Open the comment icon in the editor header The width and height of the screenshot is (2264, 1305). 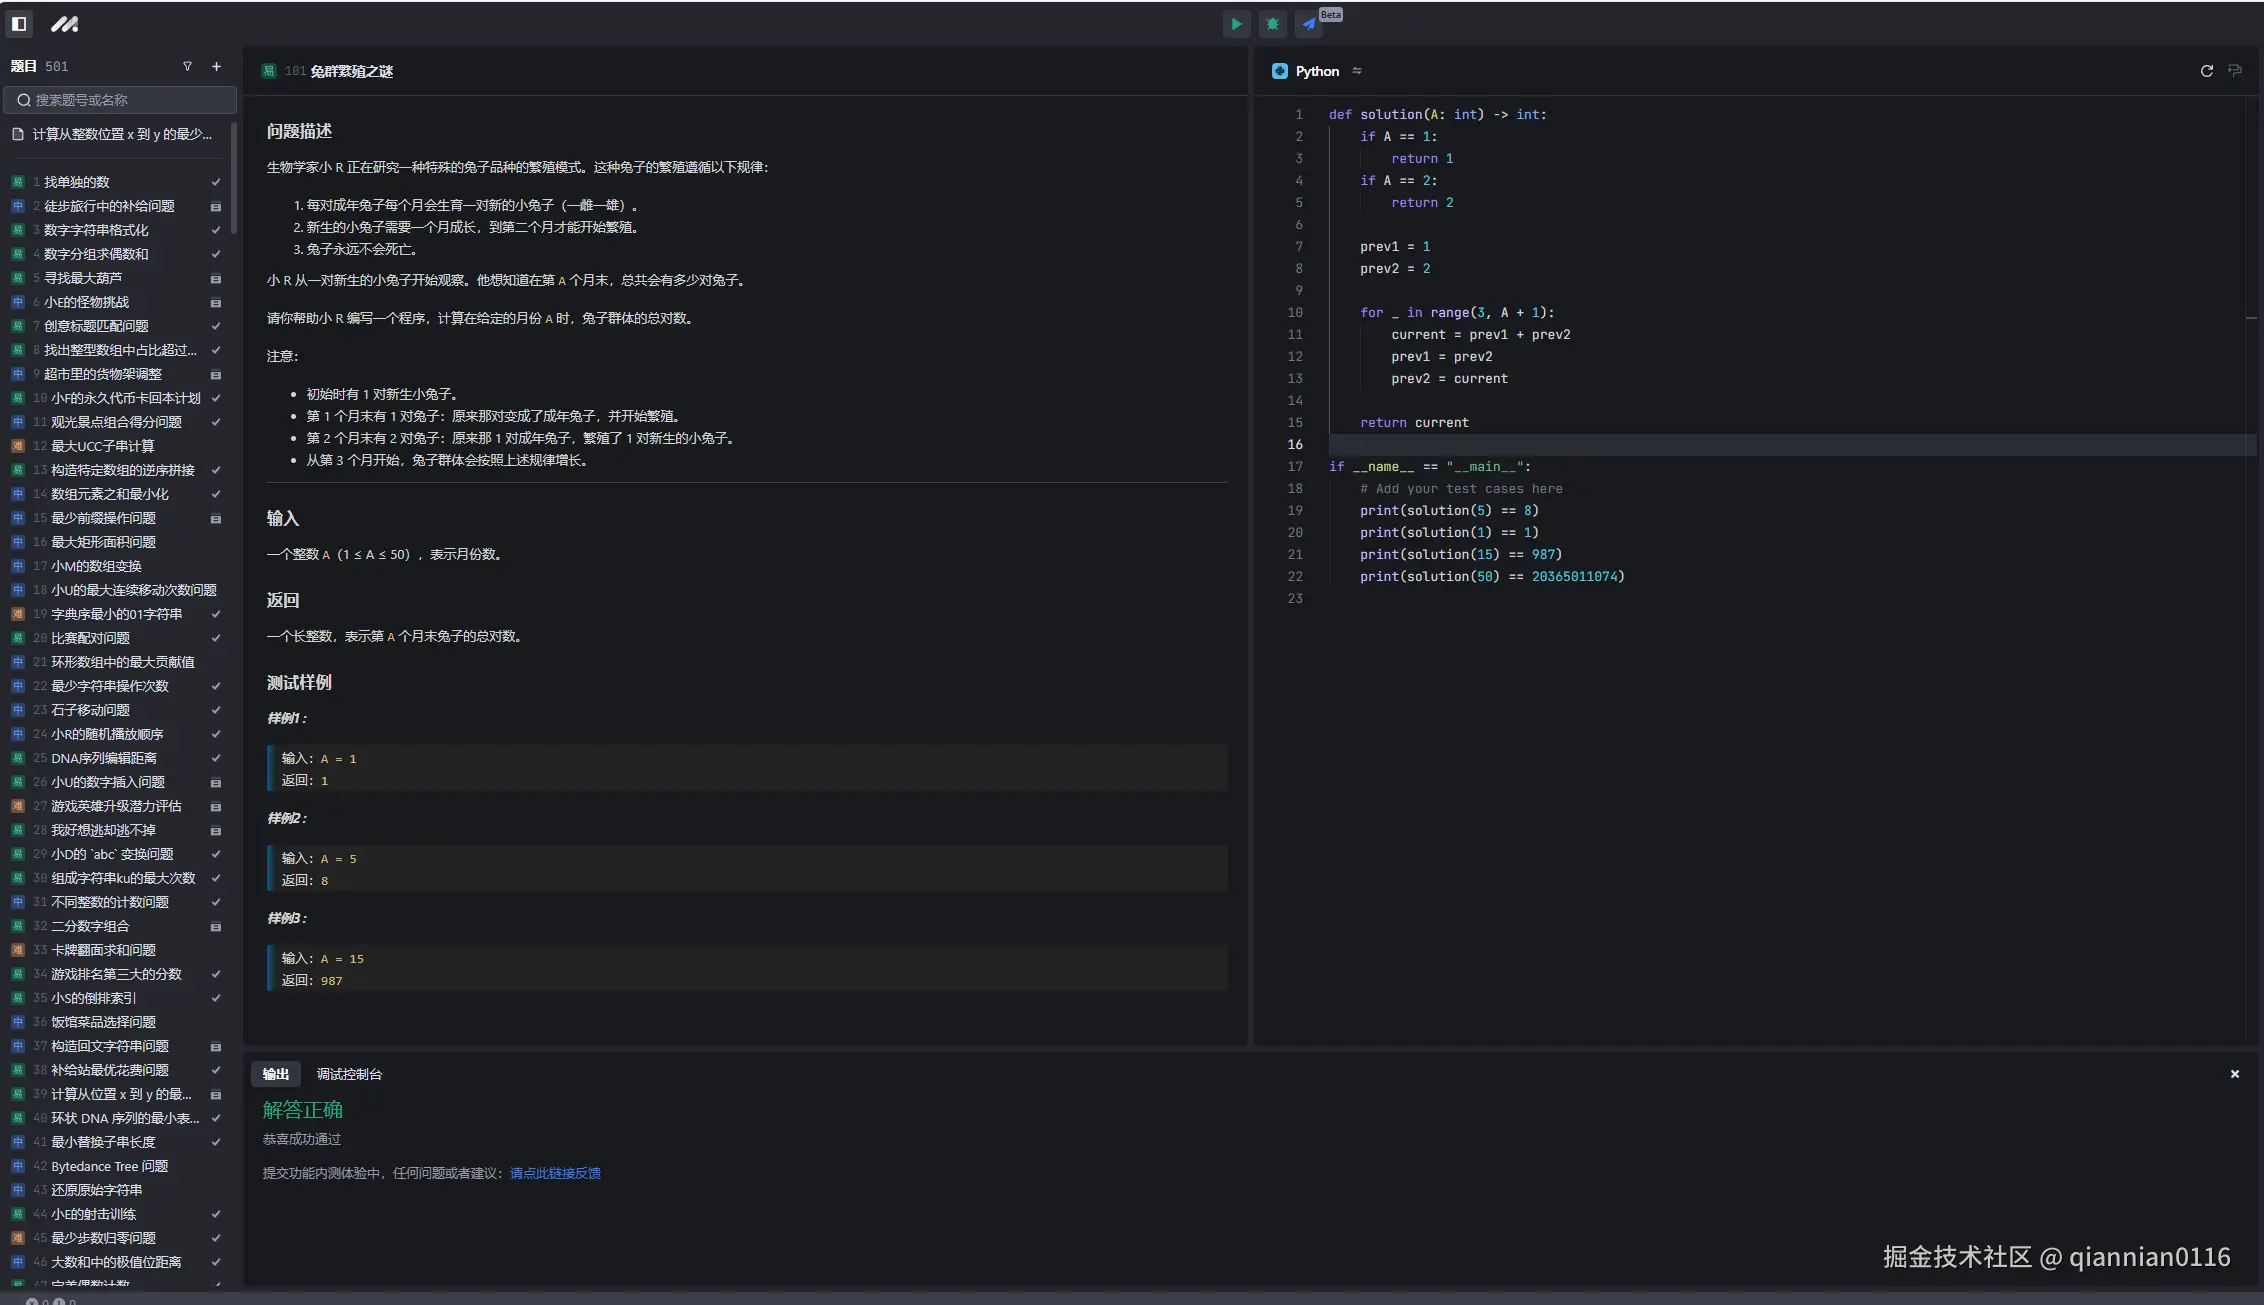(2235, 71)
